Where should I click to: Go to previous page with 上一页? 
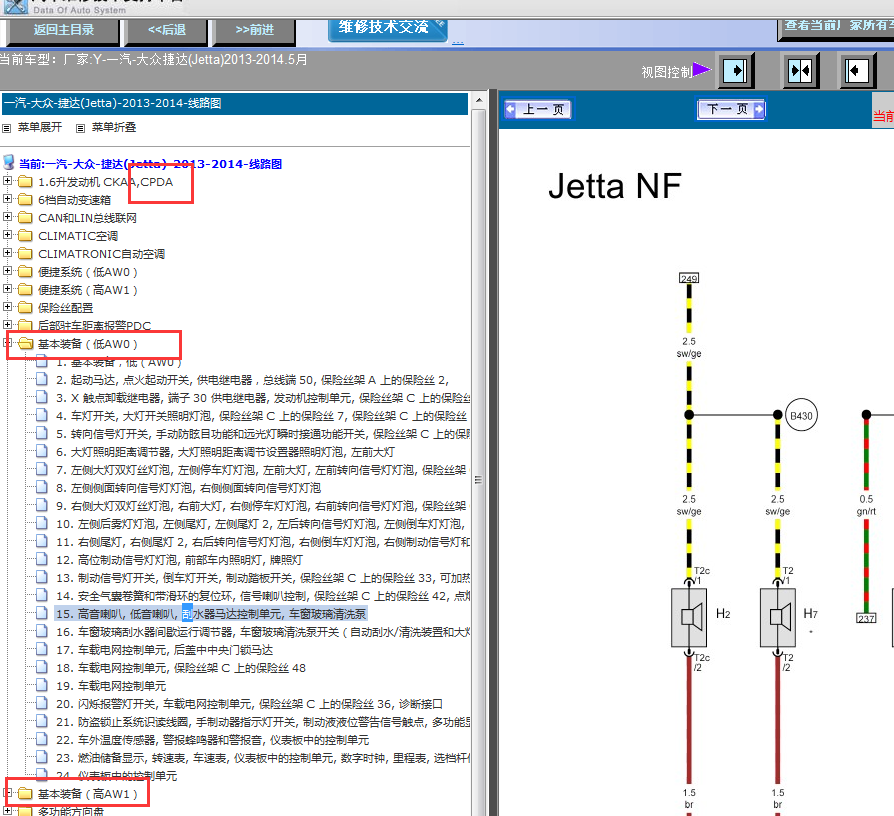pos(538,109)
